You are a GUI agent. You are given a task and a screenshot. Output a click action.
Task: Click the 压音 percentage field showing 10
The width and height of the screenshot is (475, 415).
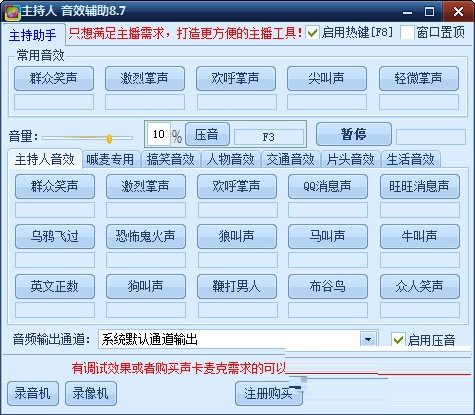tap(159, 134)
